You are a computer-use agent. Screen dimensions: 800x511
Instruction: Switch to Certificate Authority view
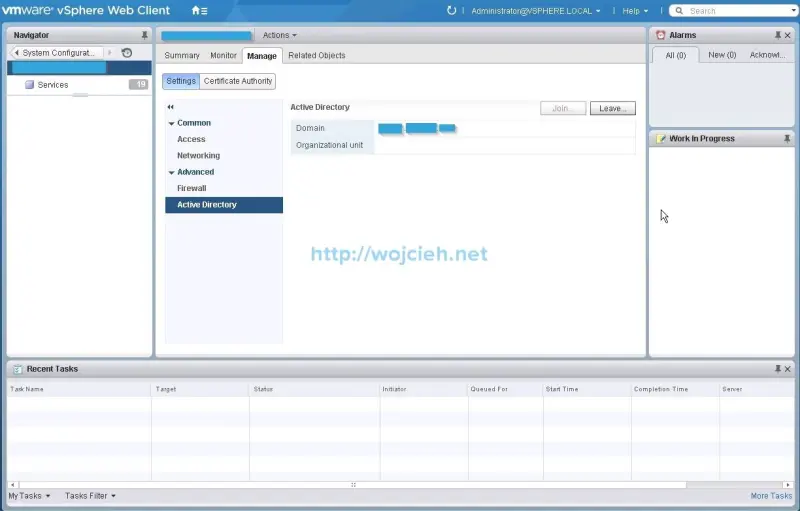[x=238, y=81]
